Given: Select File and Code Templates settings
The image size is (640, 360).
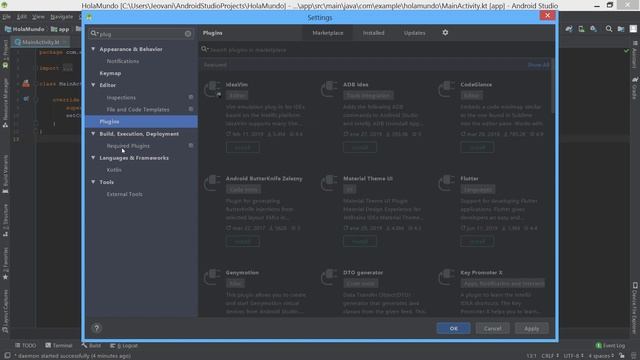Looking at the screenshot, I should [138, 109].
